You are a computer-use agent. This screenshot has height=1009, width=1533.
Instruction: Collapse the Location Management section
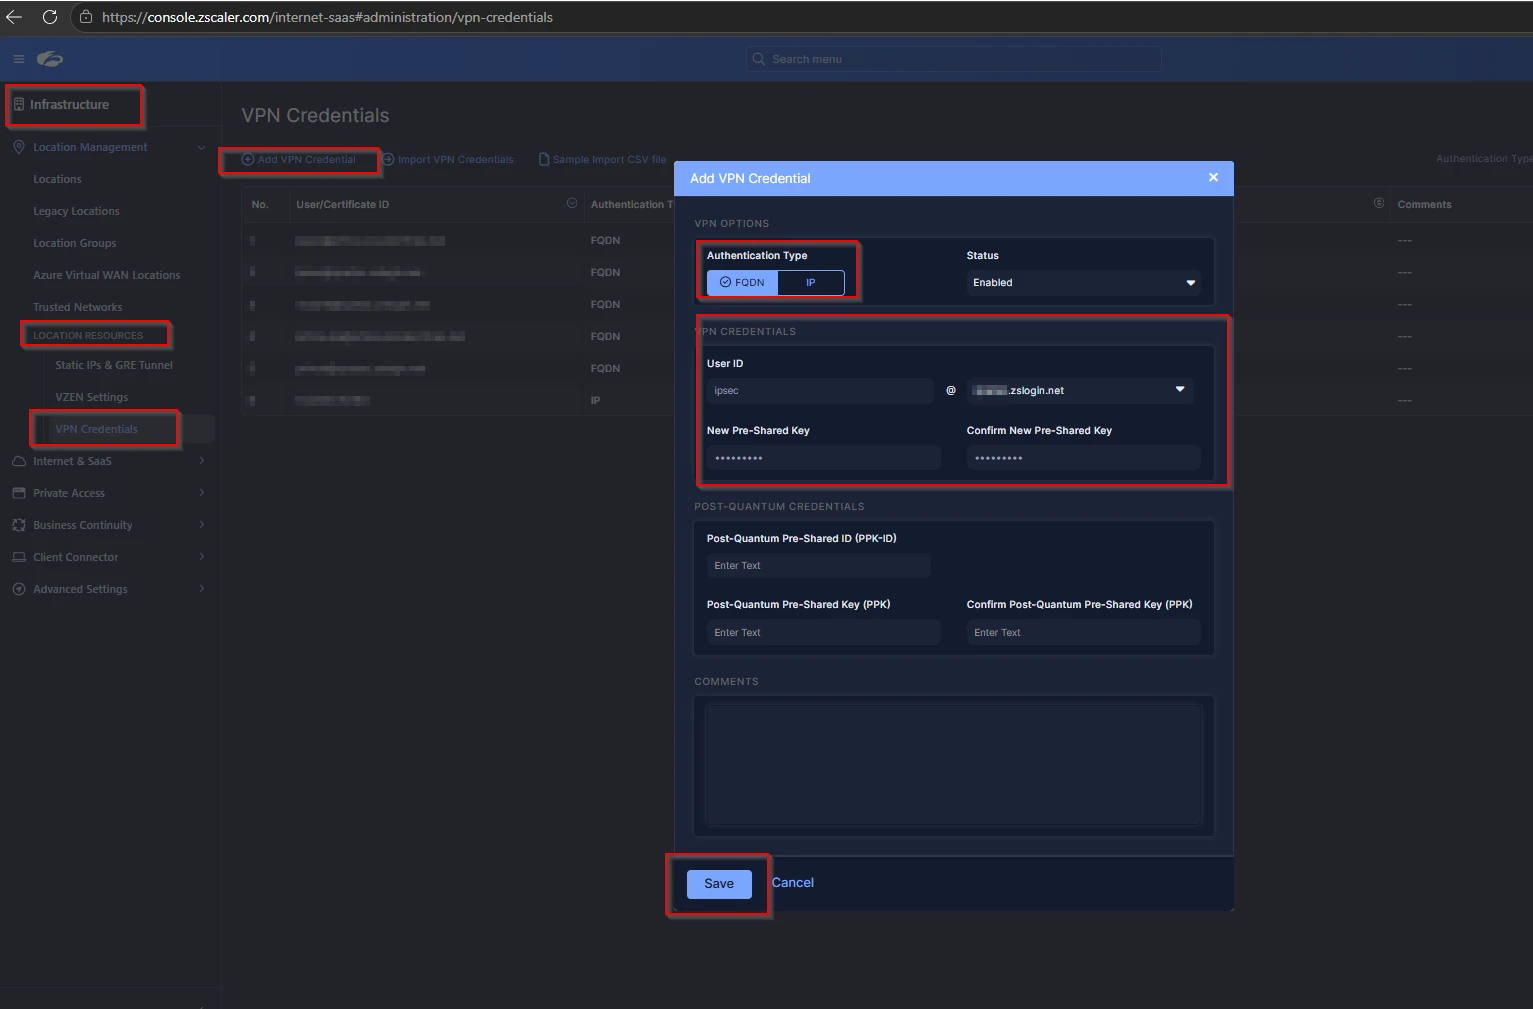201,147
